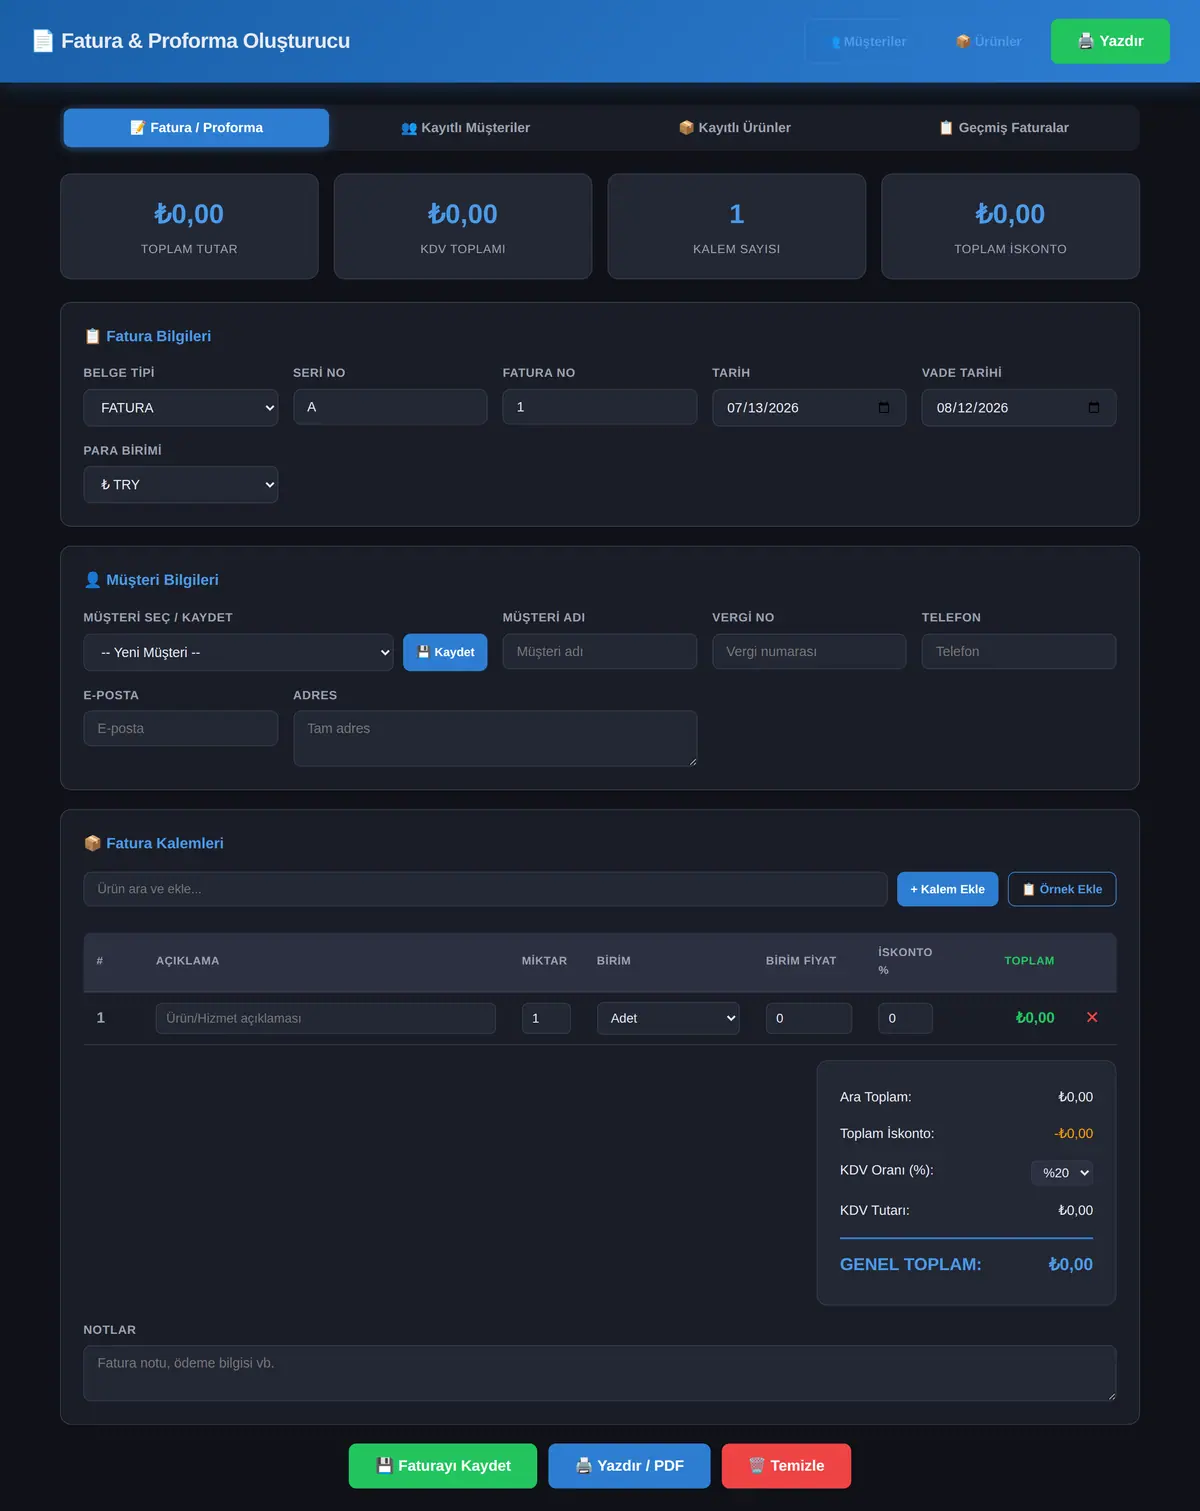
Task: Switch to the Fatura / Proforma tab
Action: [196, 128]
